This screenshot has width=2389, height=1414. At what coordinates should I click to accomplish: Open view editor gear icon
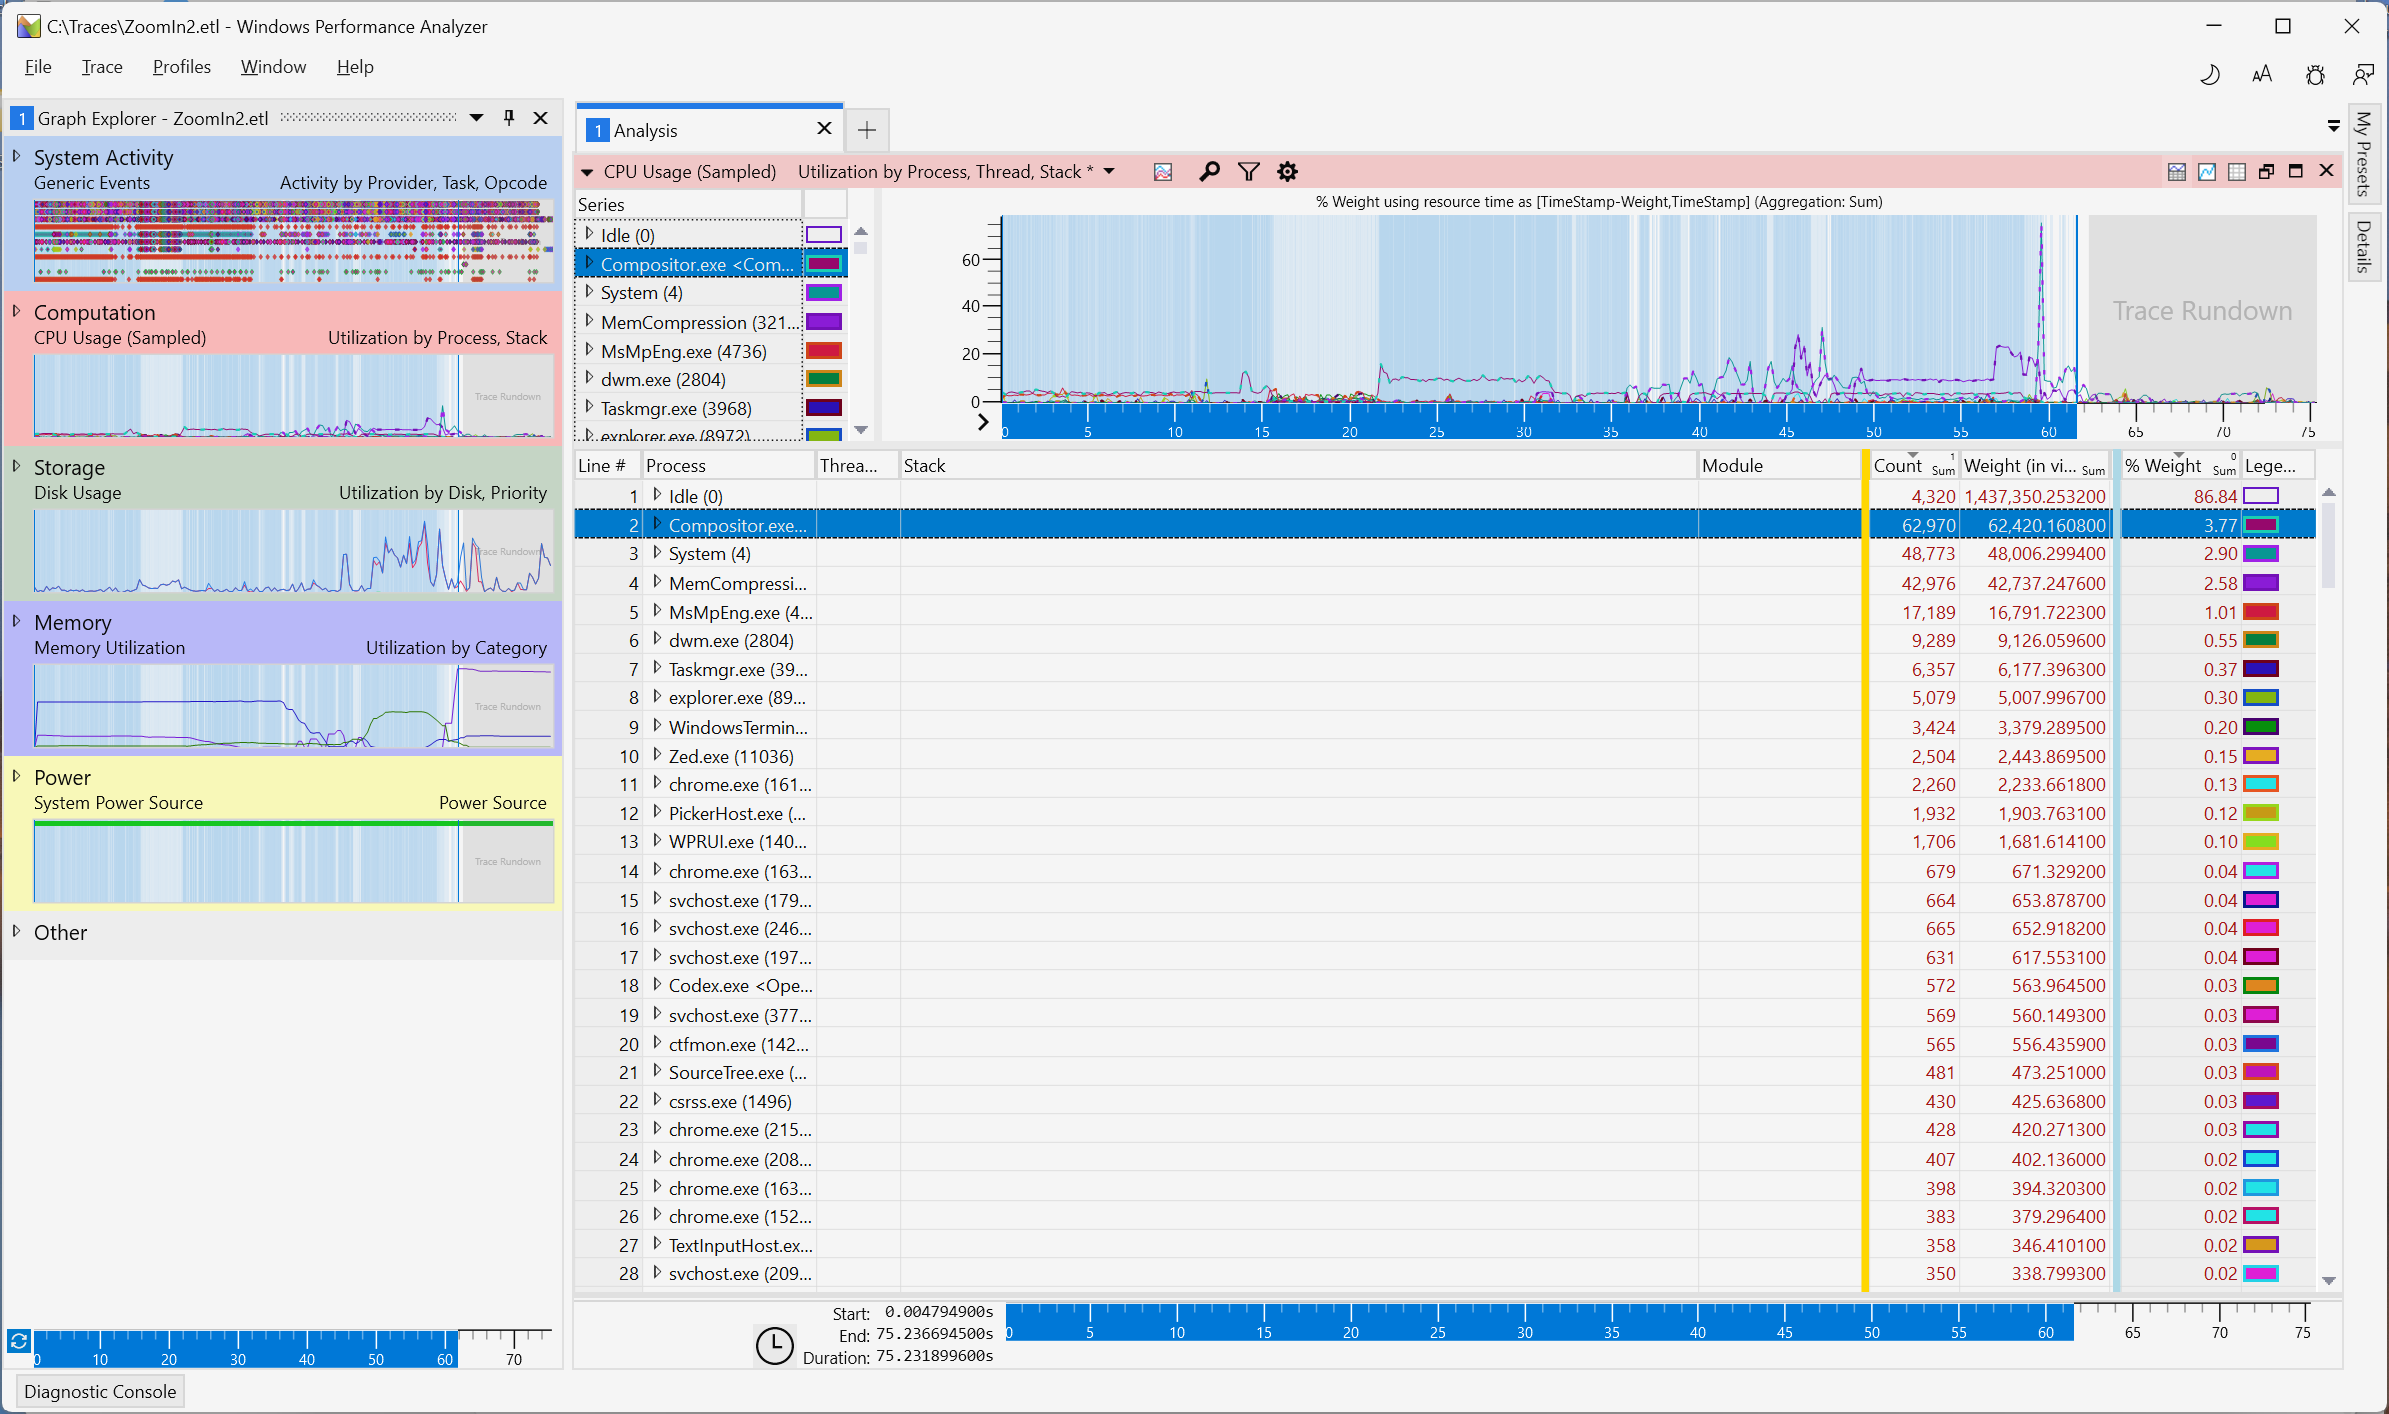point(1287,172)
